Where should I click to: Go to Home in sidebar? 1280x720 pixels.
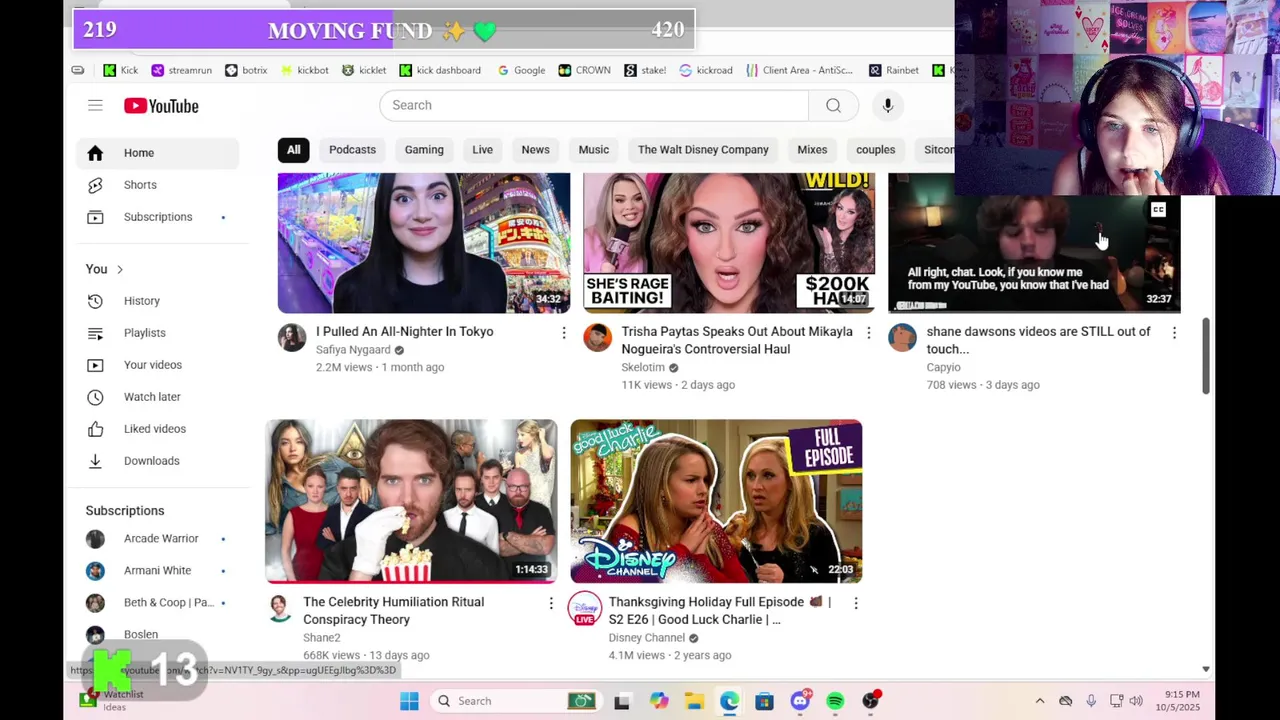tap(157, 153)
